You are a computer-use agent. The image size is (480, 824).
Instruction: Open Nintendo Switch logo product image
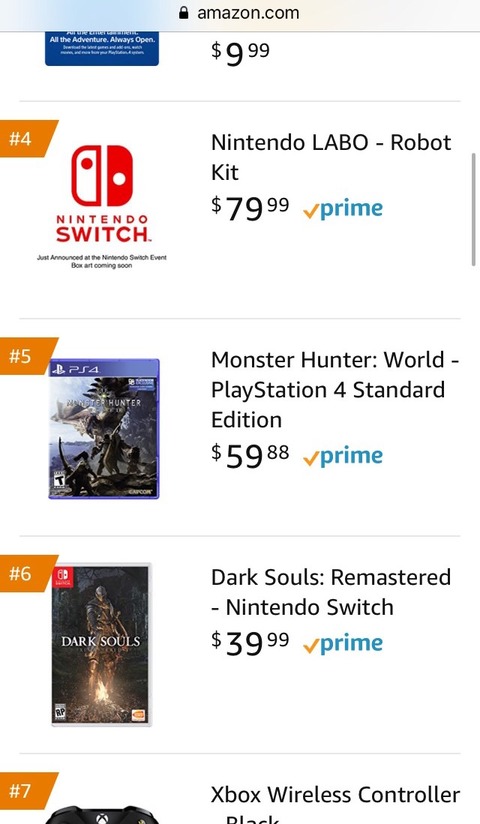click(102, 207)
